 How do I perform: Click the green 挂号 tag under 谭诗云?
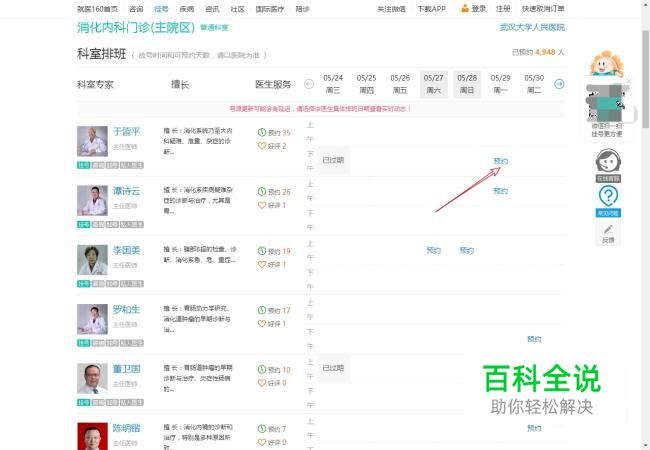coord(83,225)
